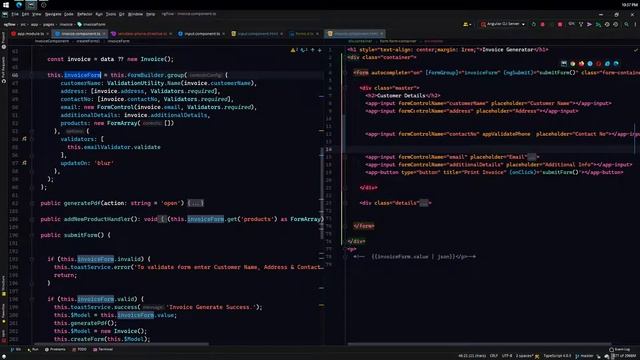
Task: Open the TODO tool window
Action: click(x=79, y=349)
